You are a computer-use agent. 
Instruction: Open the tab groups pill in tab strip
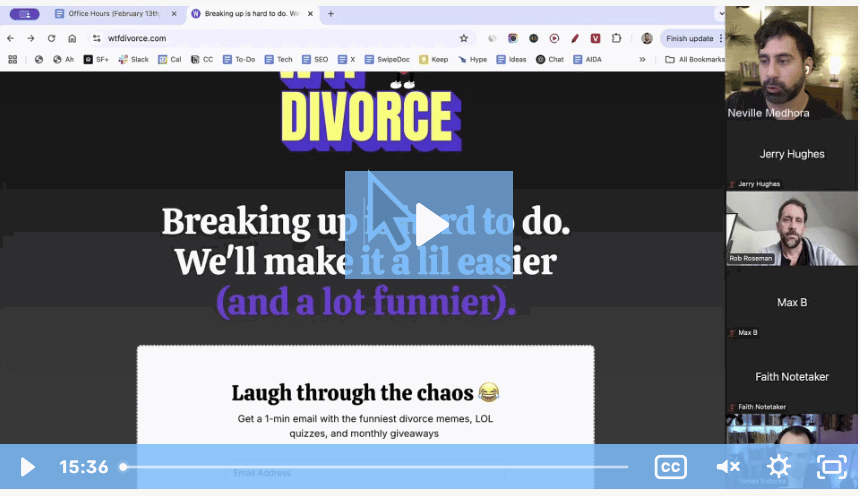pyautogui.click(x=25, y=14)
